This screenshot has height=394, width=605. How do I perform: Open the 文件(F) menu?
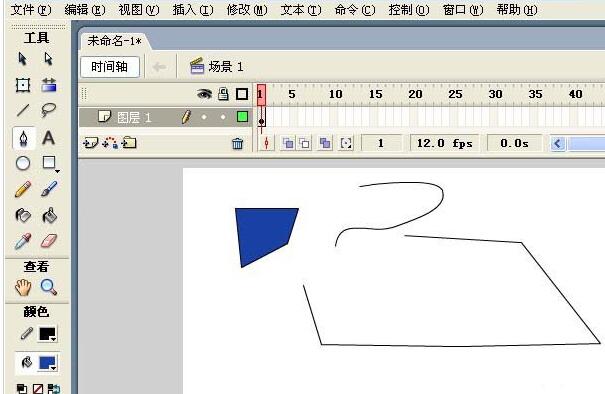pos(31,10)
